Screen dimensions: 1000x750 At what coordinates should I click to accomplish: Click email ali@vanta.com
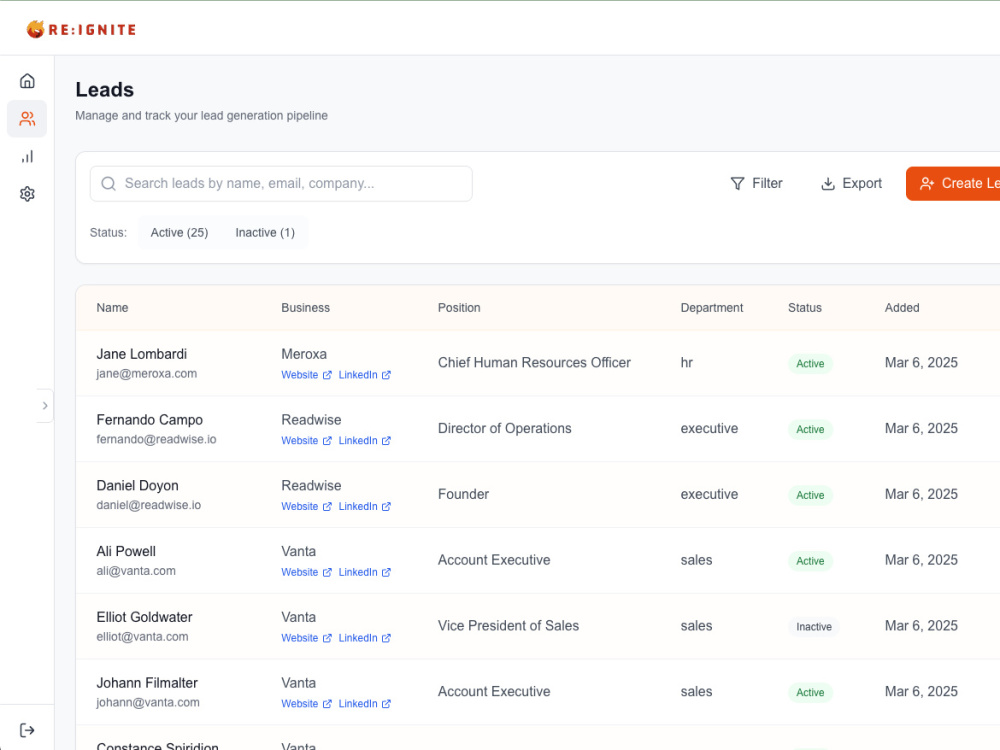tap(136, 571)
